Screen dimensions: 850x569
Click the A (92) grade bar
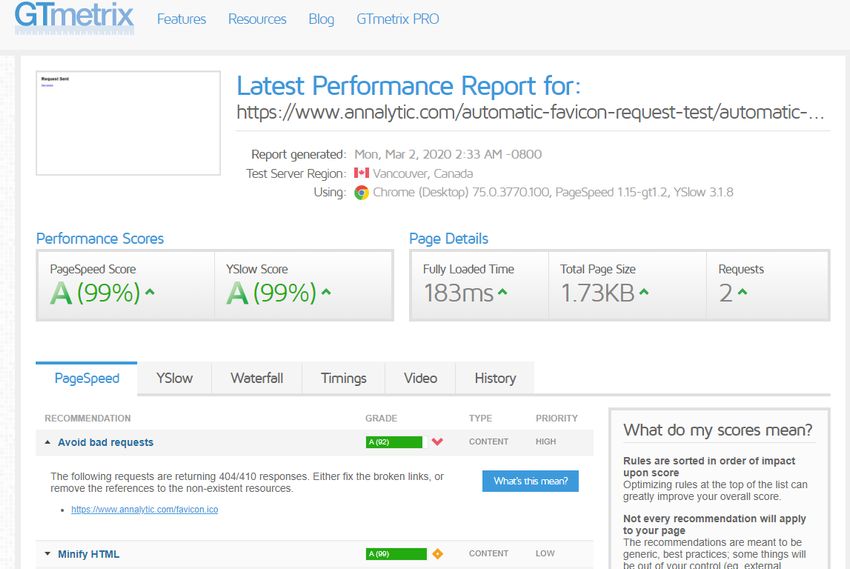394,442
